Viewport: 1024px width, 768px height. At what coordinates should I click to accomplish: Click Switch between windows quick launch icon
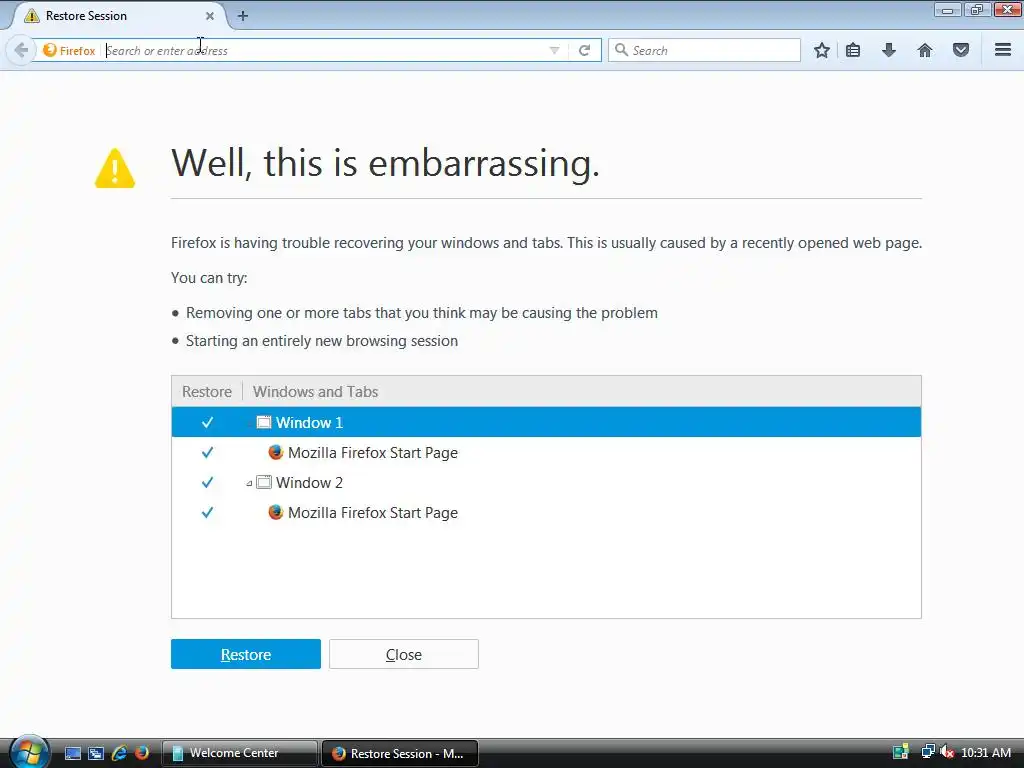click(95, 753)
